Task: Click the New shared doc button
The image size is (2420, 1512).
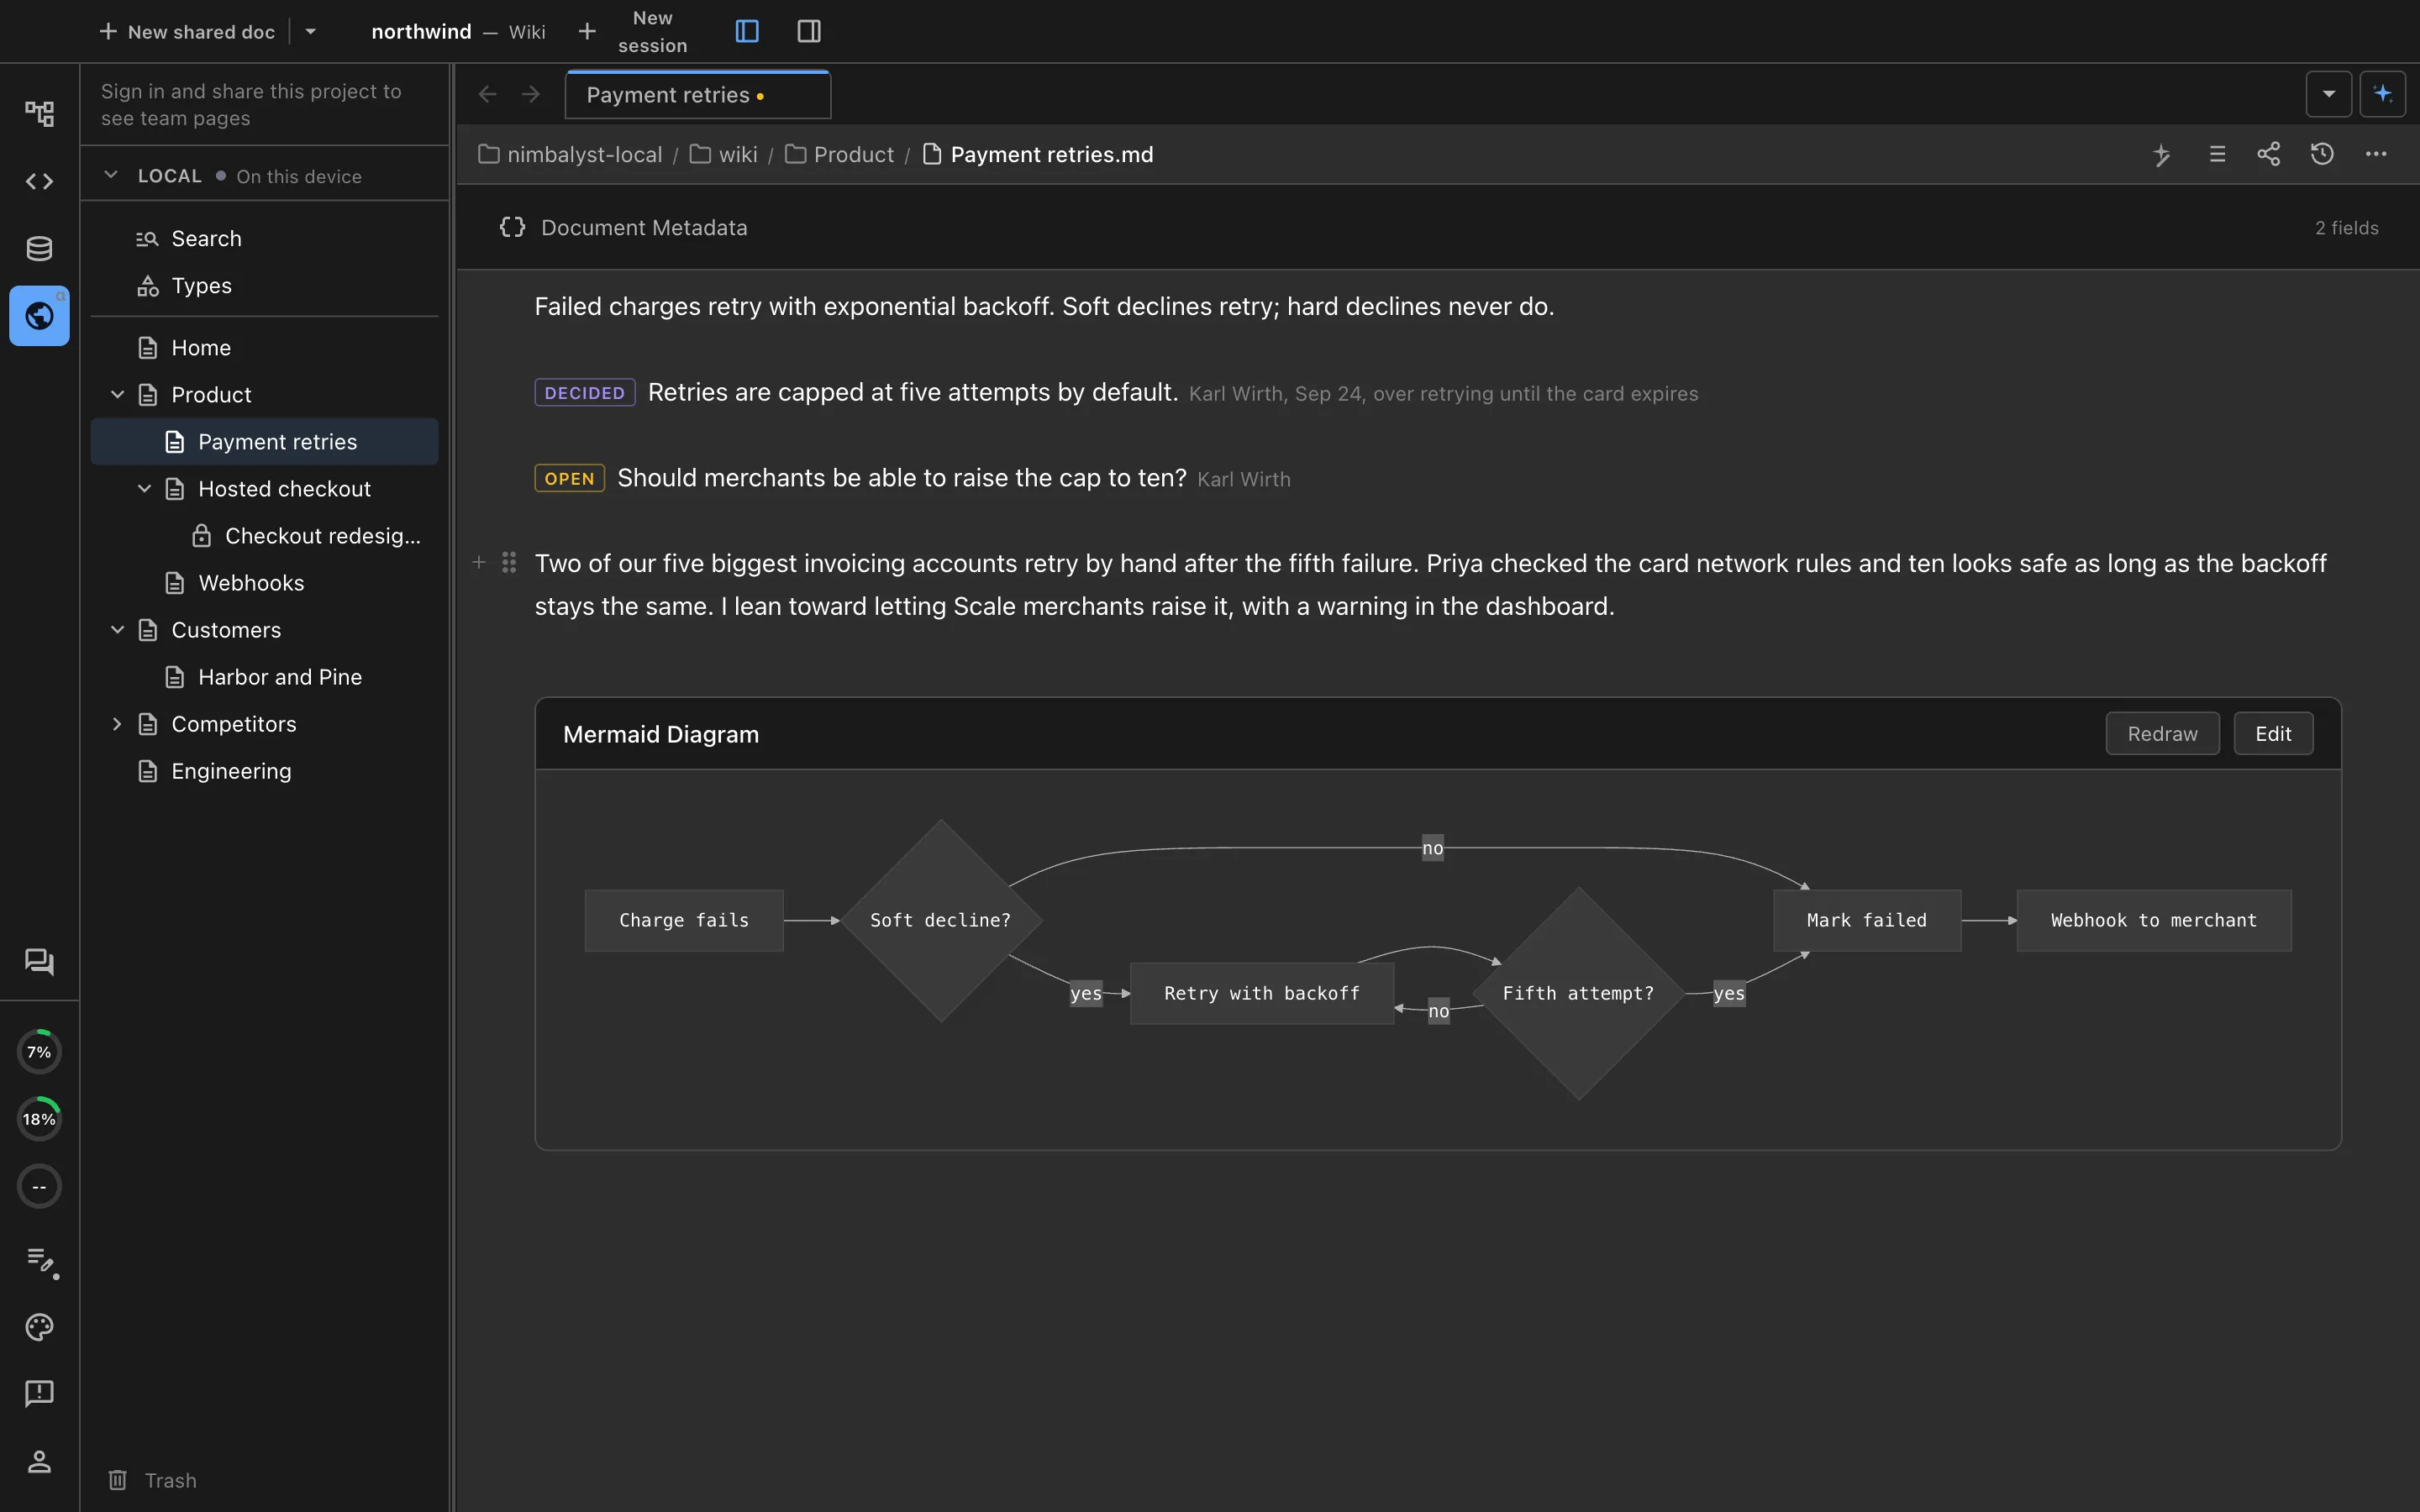Action: (187, 31)
